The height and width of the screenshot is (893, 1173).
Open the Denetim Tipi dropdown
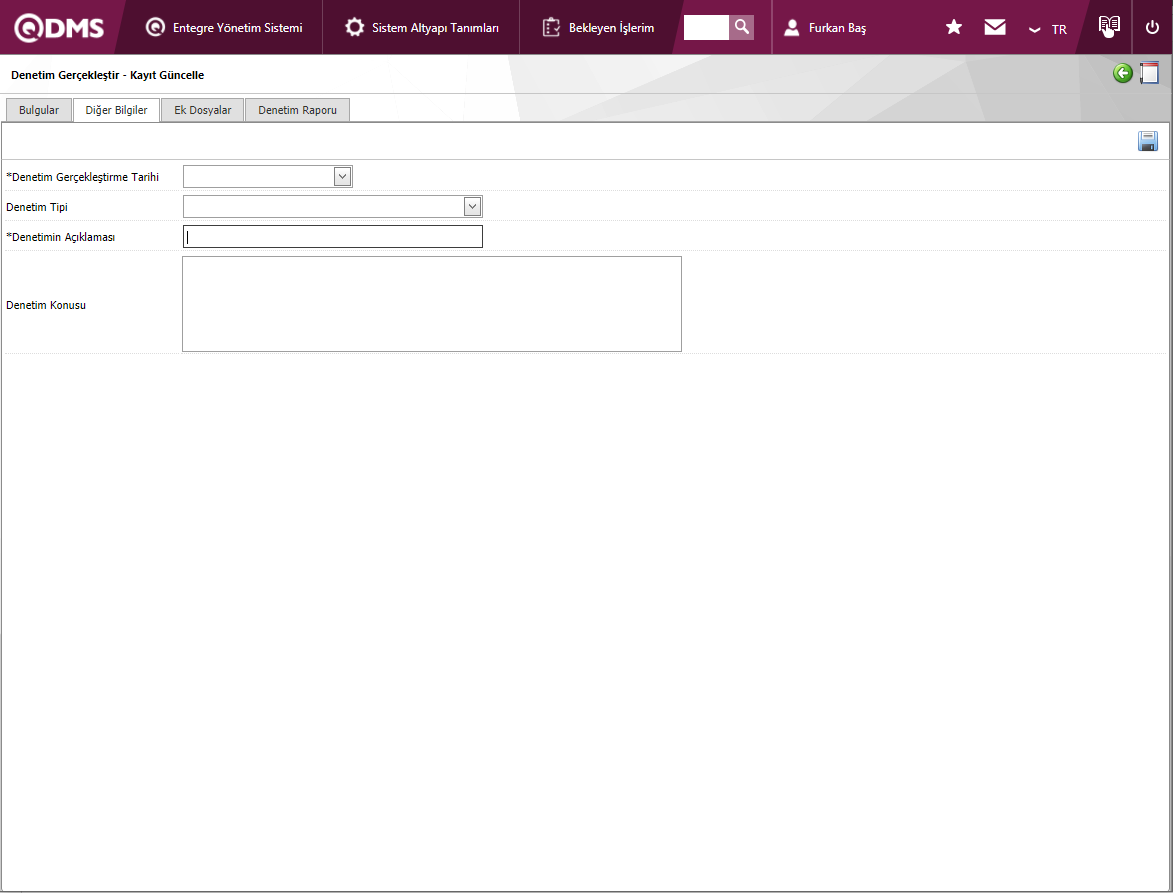pyautogui.click(x=472, y=207)
